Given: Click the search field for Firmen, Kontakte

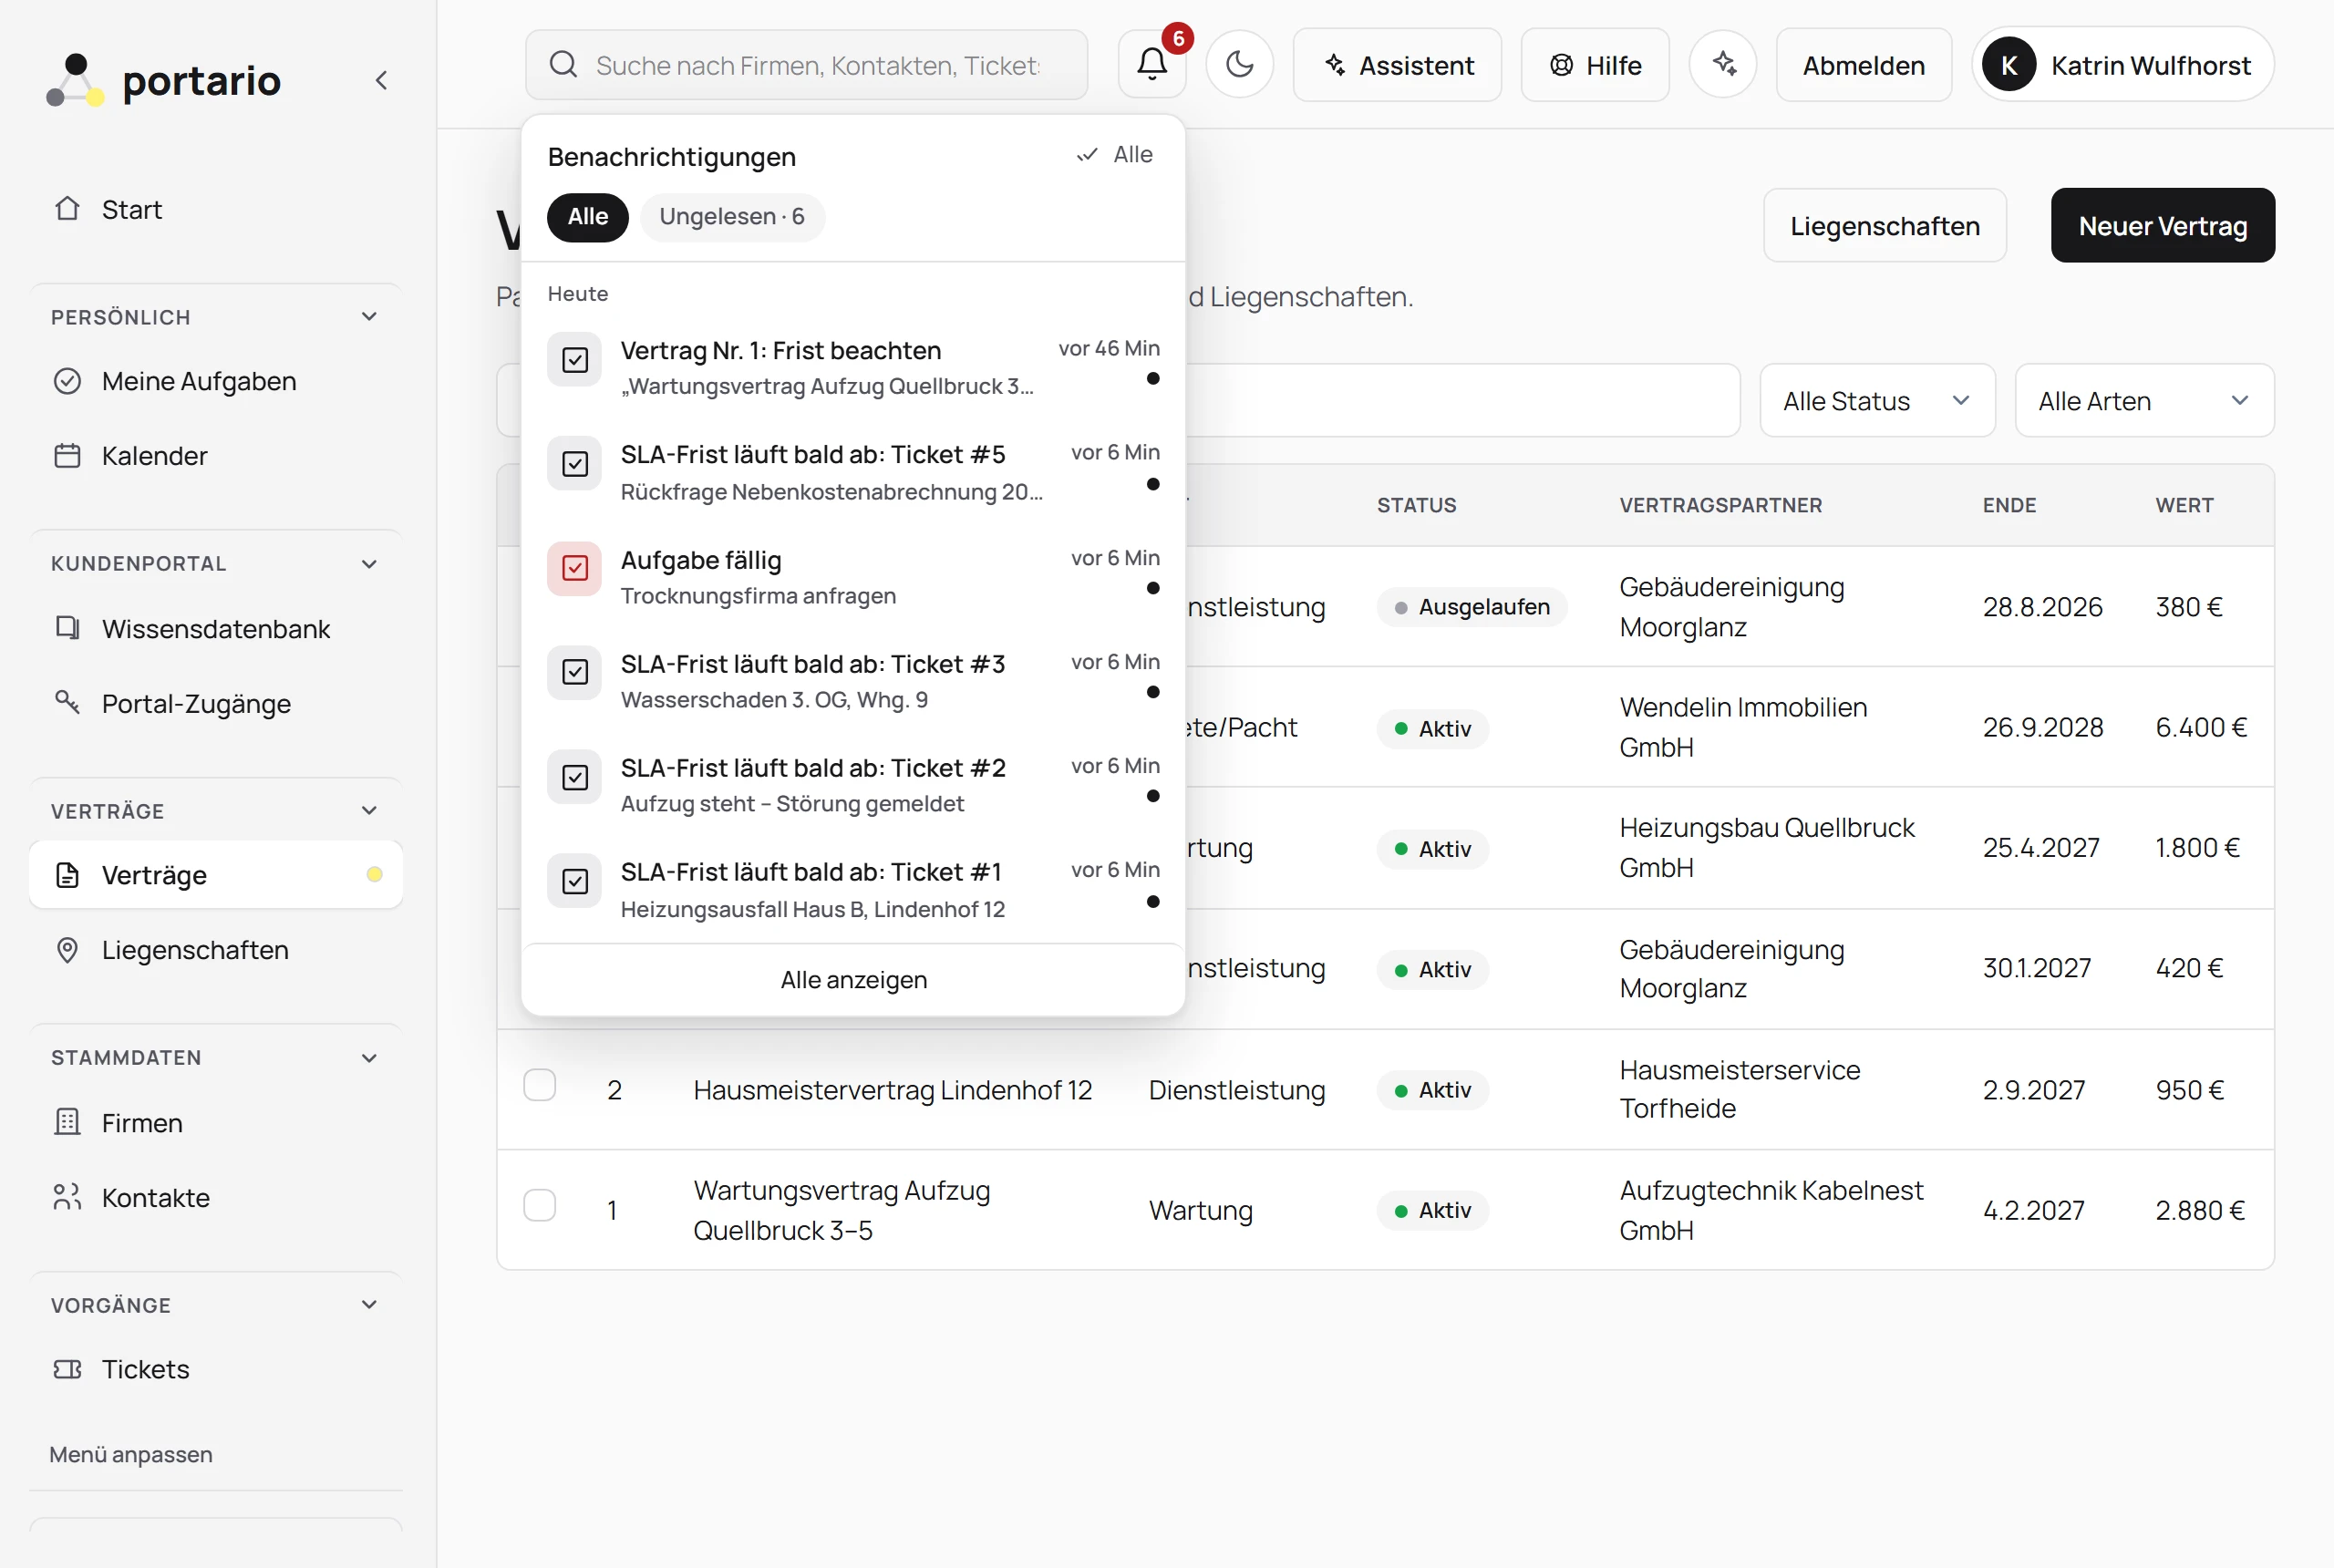Looking at the screenshot, I should (x=807, y=65).
